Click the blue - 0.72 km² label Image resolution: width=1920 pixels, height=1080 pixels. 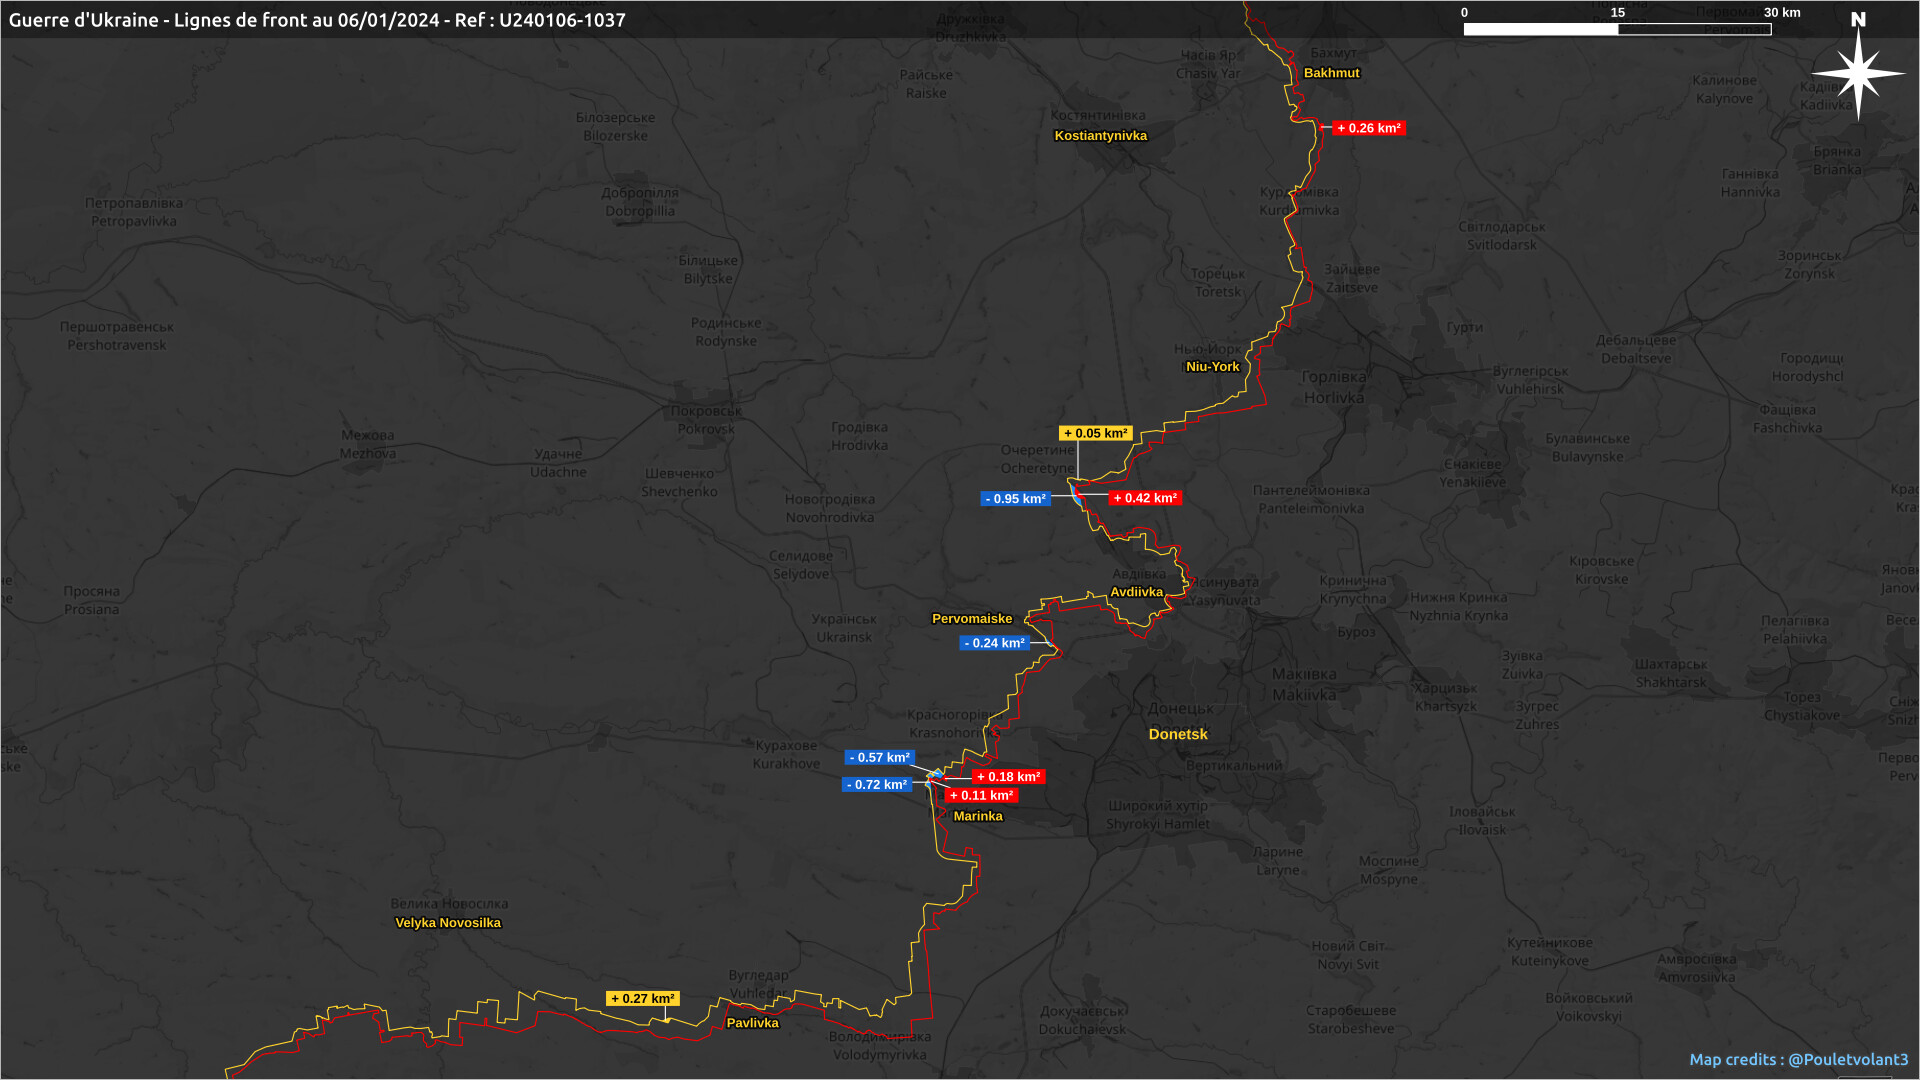tap(876, 785)
